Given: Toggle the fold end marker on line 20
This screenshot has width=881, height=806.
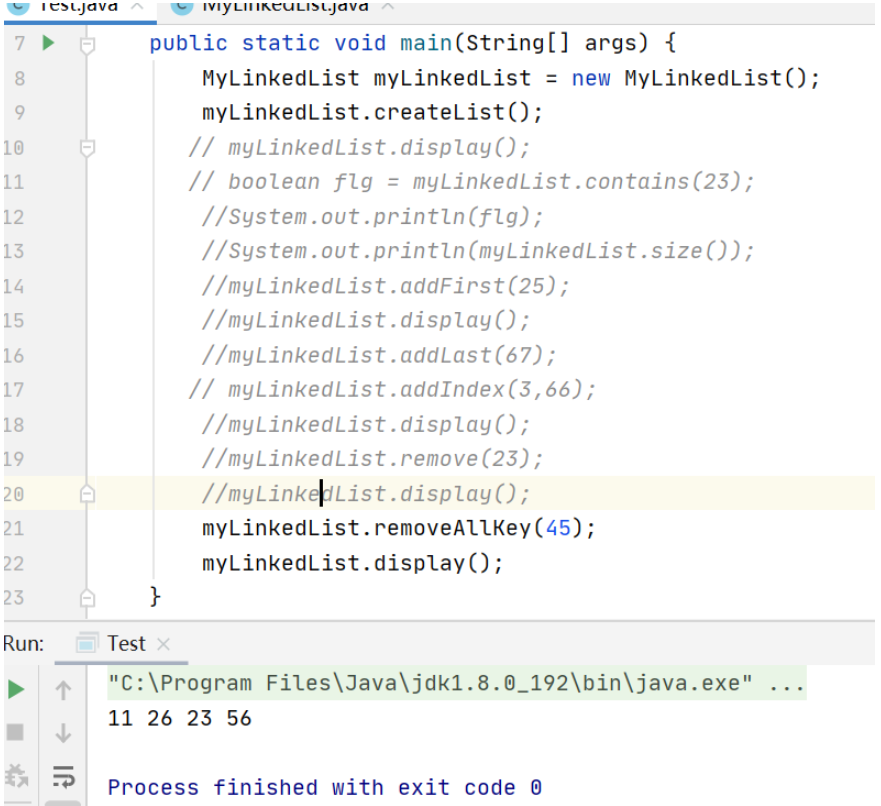Looking at the screenshot, I should (x=87, y=493).
